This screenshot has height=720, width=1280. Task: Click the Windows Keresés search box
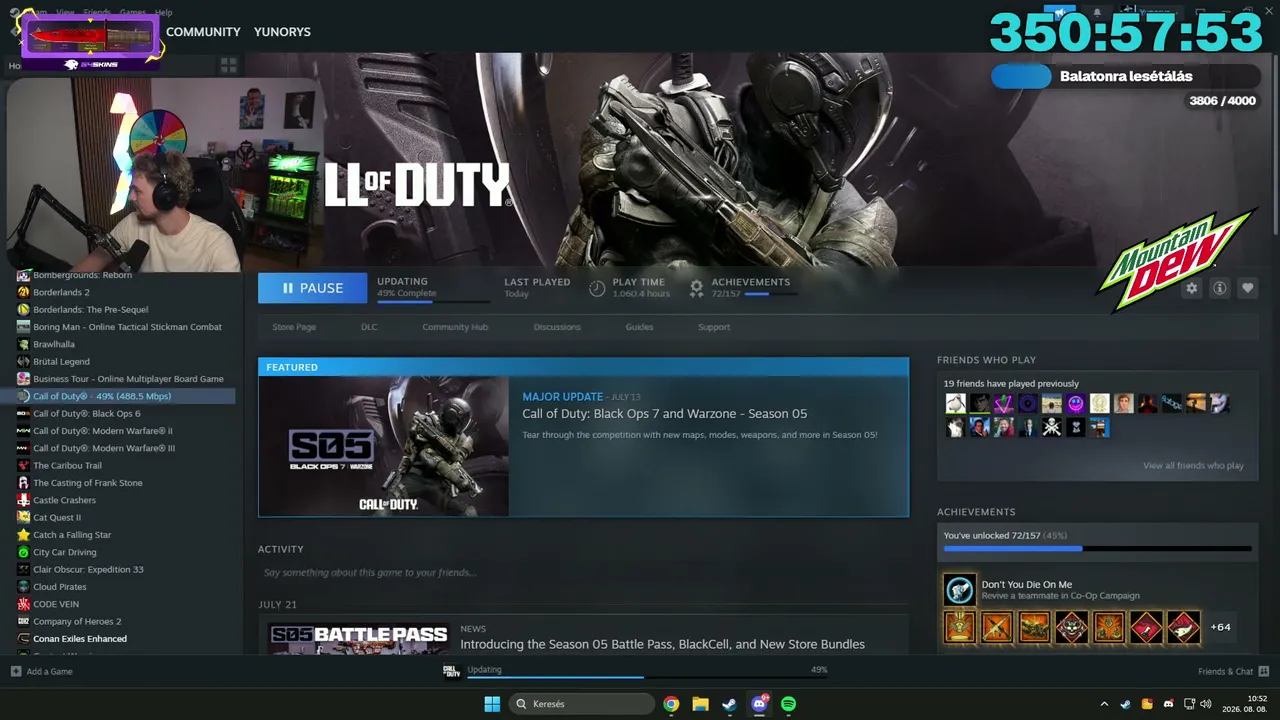coord(584,704)
